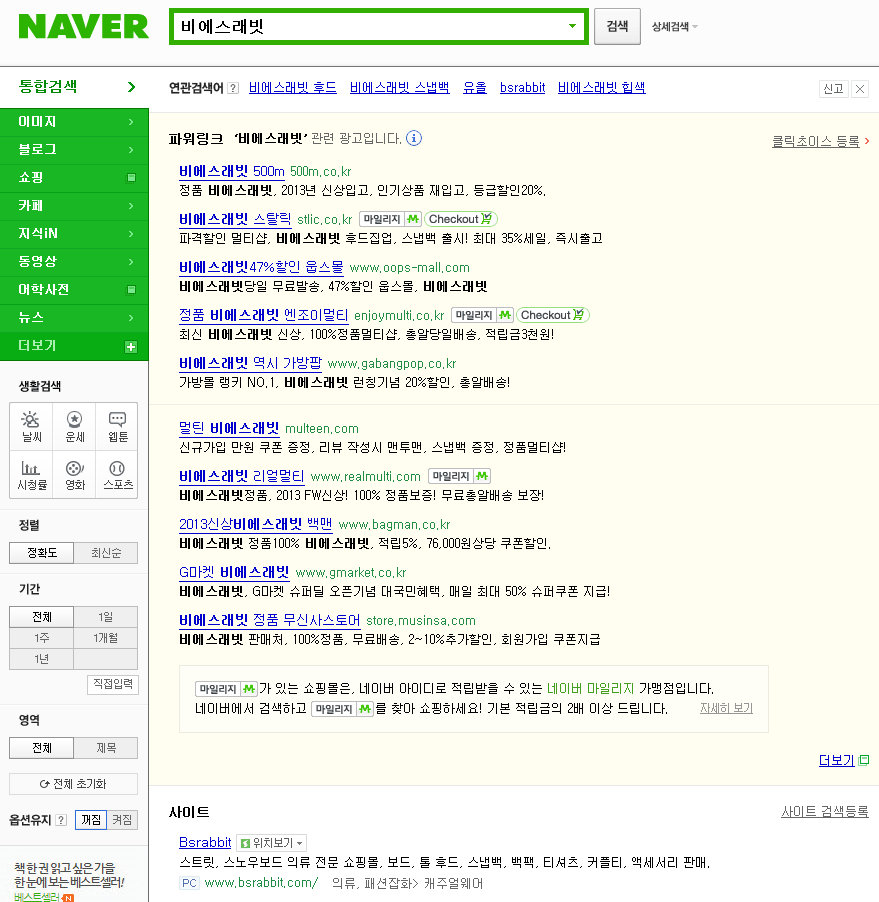This screenshot has height=902, width=879.
Task: Click the 마일리지 badge next to realmulti.com
Action: 459,476
